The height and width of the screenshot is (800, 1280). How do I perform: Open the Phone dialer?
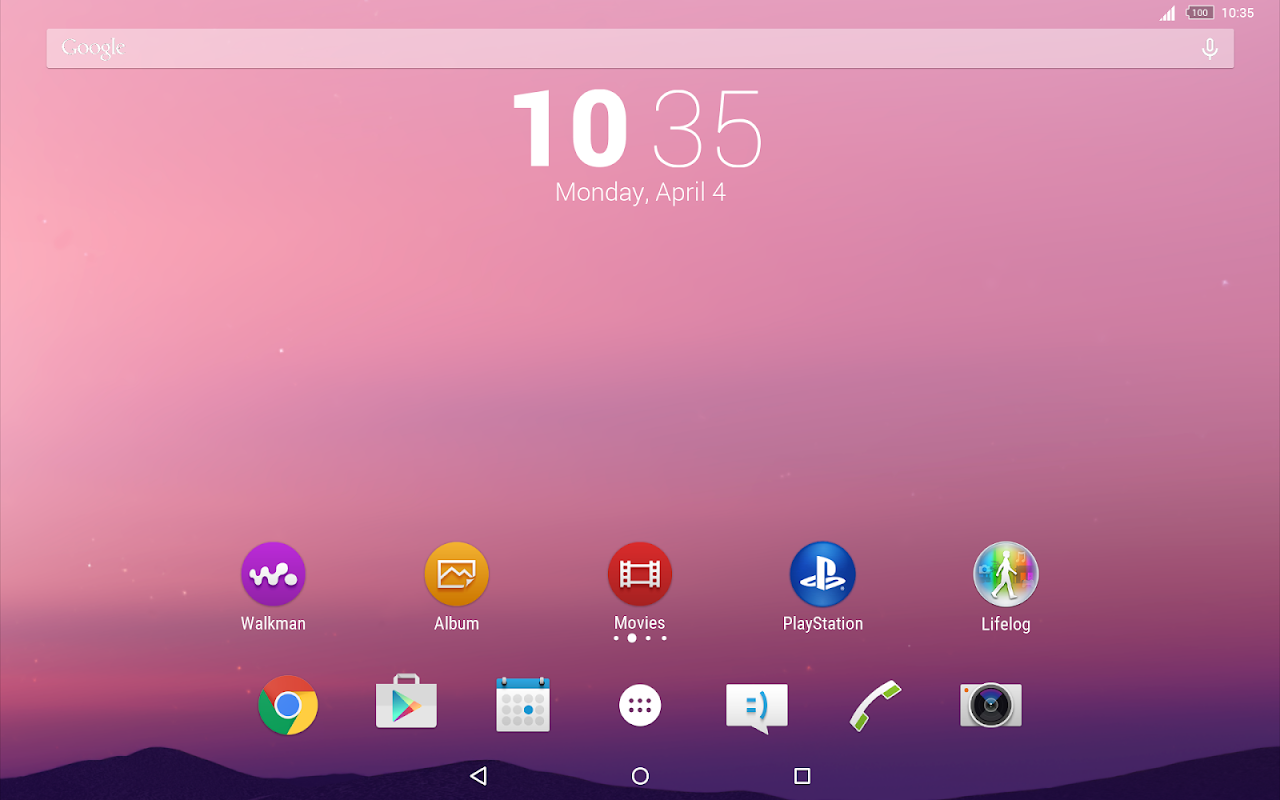click(875, 706)
